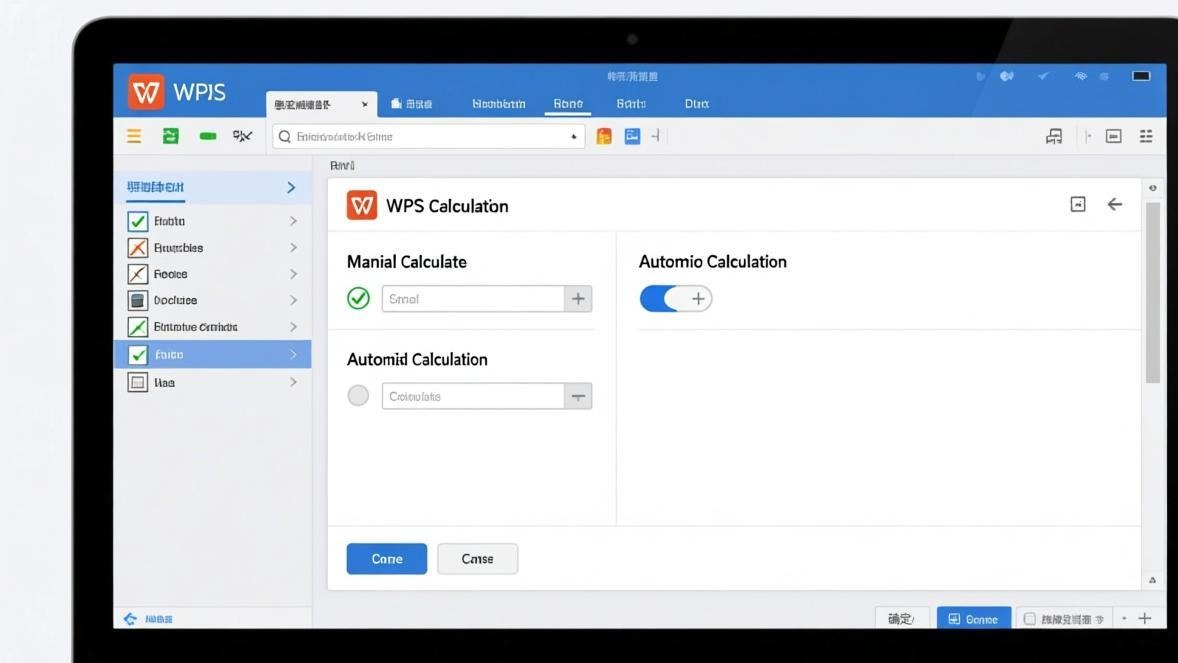The width and height of the screenshot is (1178, 663).
Task: Click the battery icon in top system bar
Action: [1141, 76]
